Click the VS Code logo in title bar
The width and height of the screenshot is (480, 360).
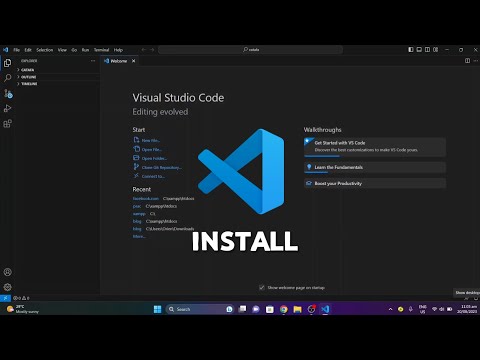[5, 50]
